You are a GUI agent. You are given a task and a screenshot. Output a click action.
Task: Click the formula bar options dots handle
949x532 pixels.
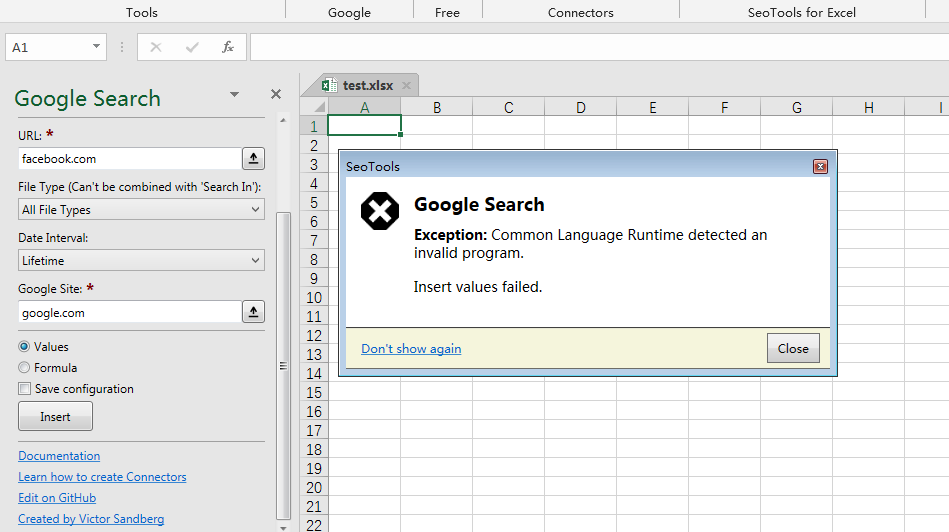[x=122, y=47]
